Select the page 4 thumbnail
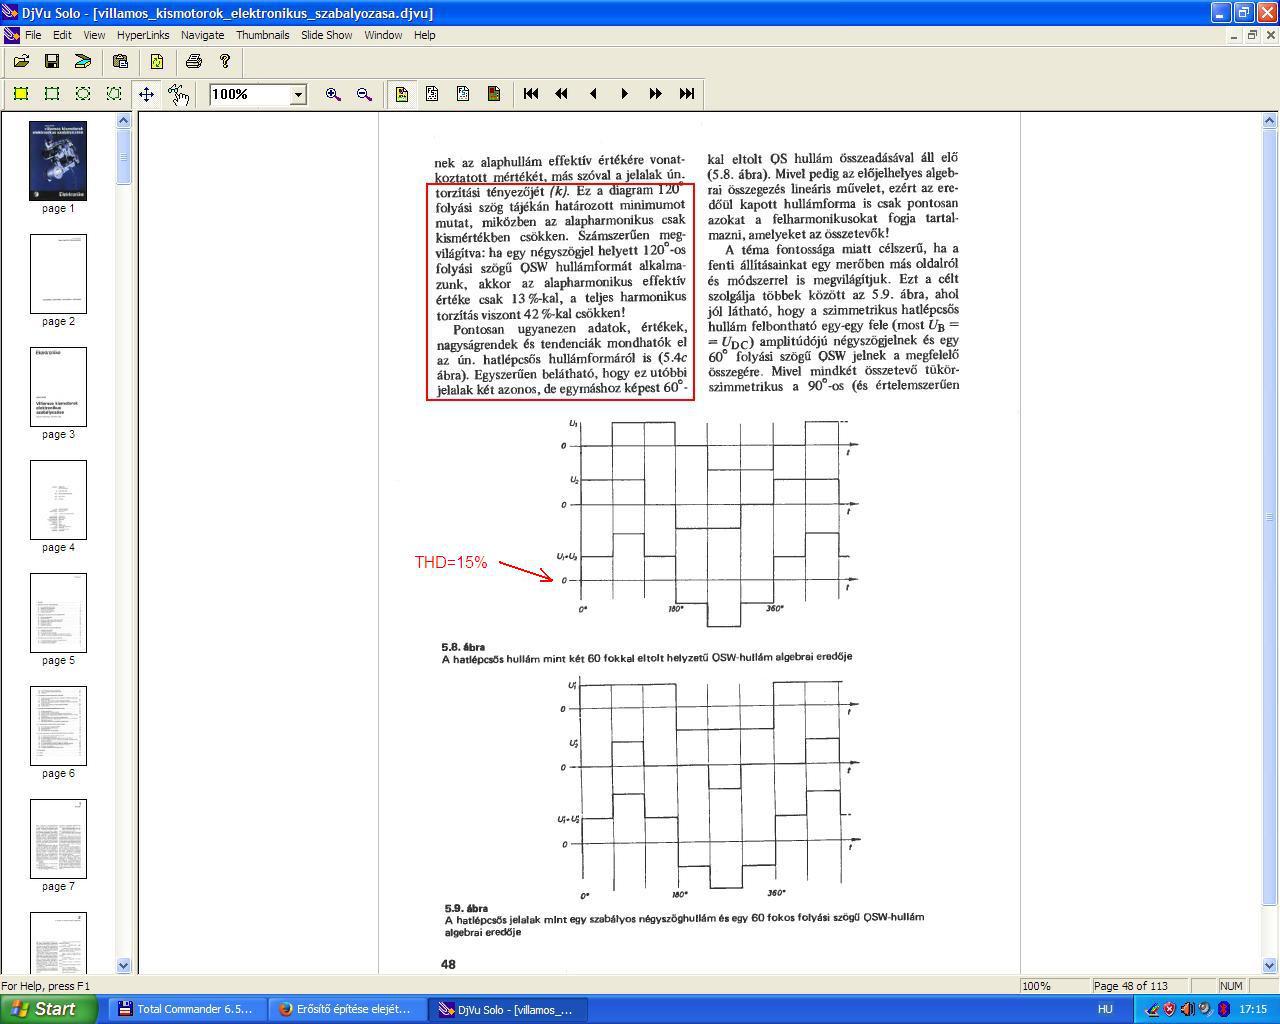Image resolution: width=1280 pixels, height=1024 pixels. pos(58,500)
